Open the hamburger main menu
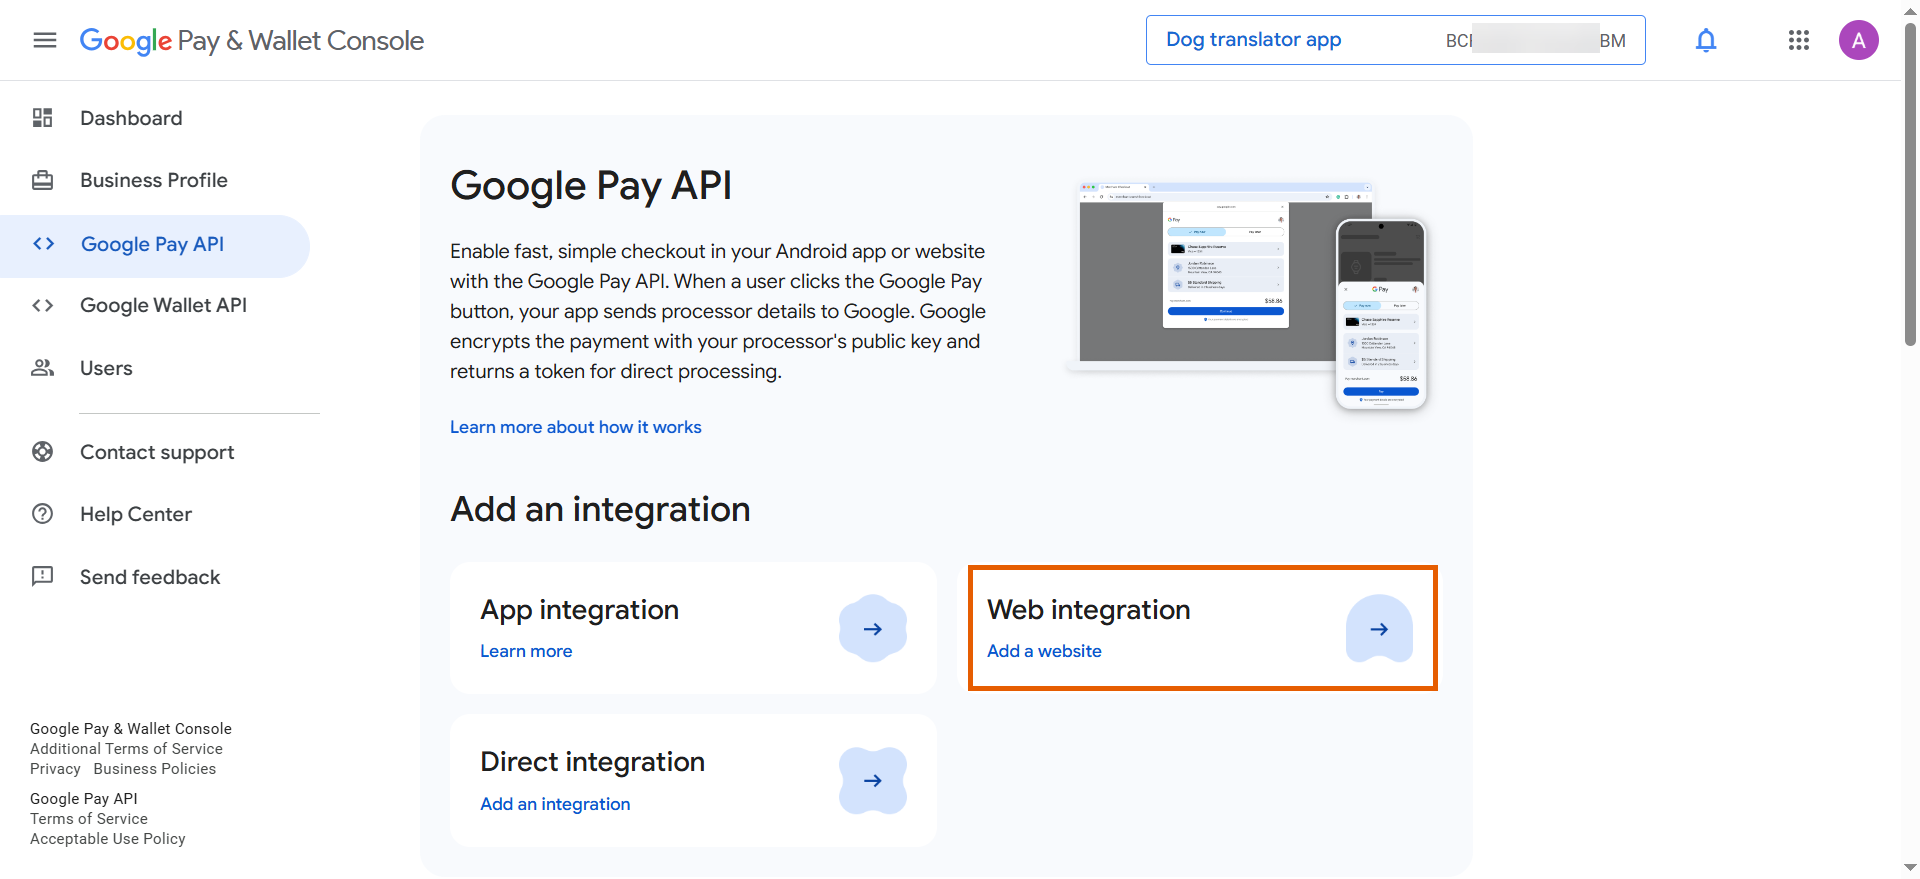The image size is (1920, 879). pyautogui.click(x=44, y=40)
